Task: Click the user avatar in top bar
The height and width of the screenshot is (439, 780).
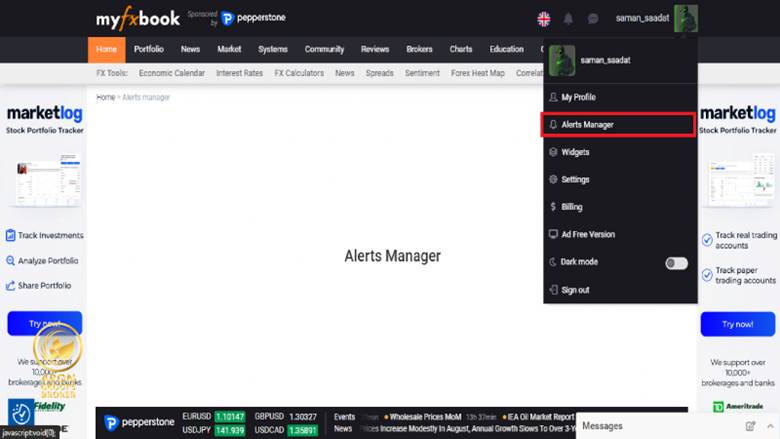Action: click(685, 18)
